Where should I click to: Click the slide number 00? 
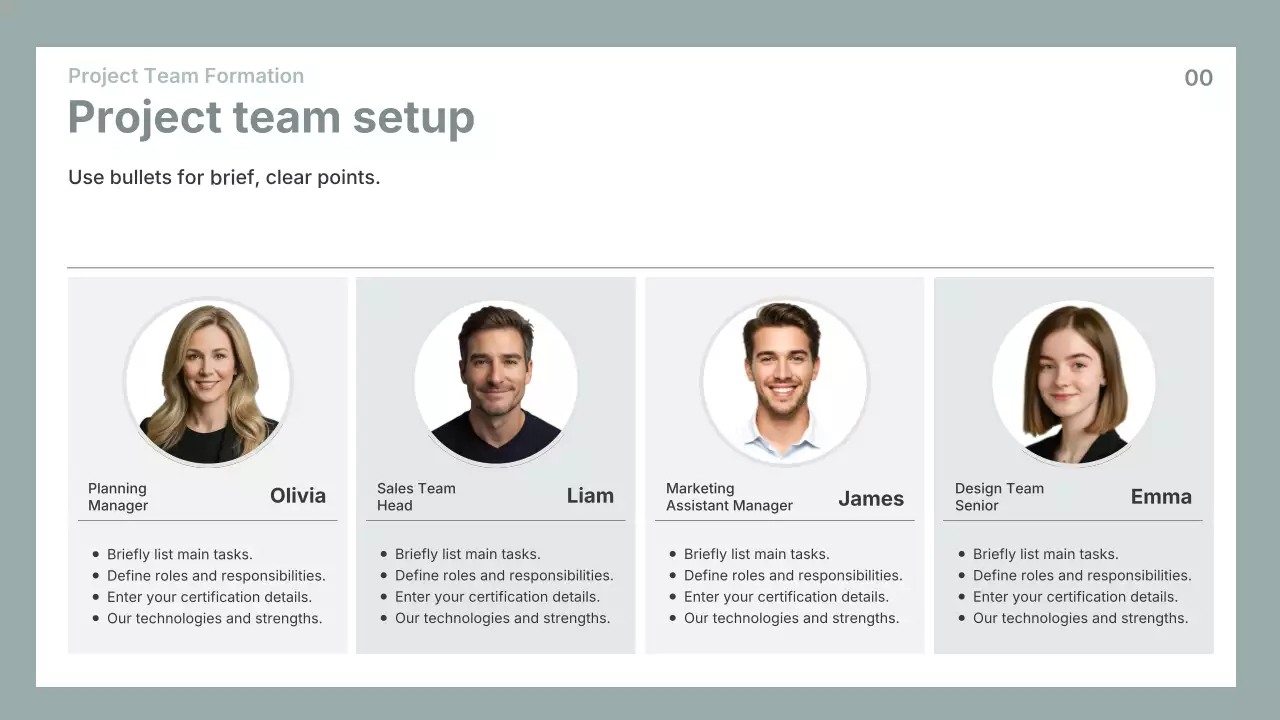pos(1198,78)
